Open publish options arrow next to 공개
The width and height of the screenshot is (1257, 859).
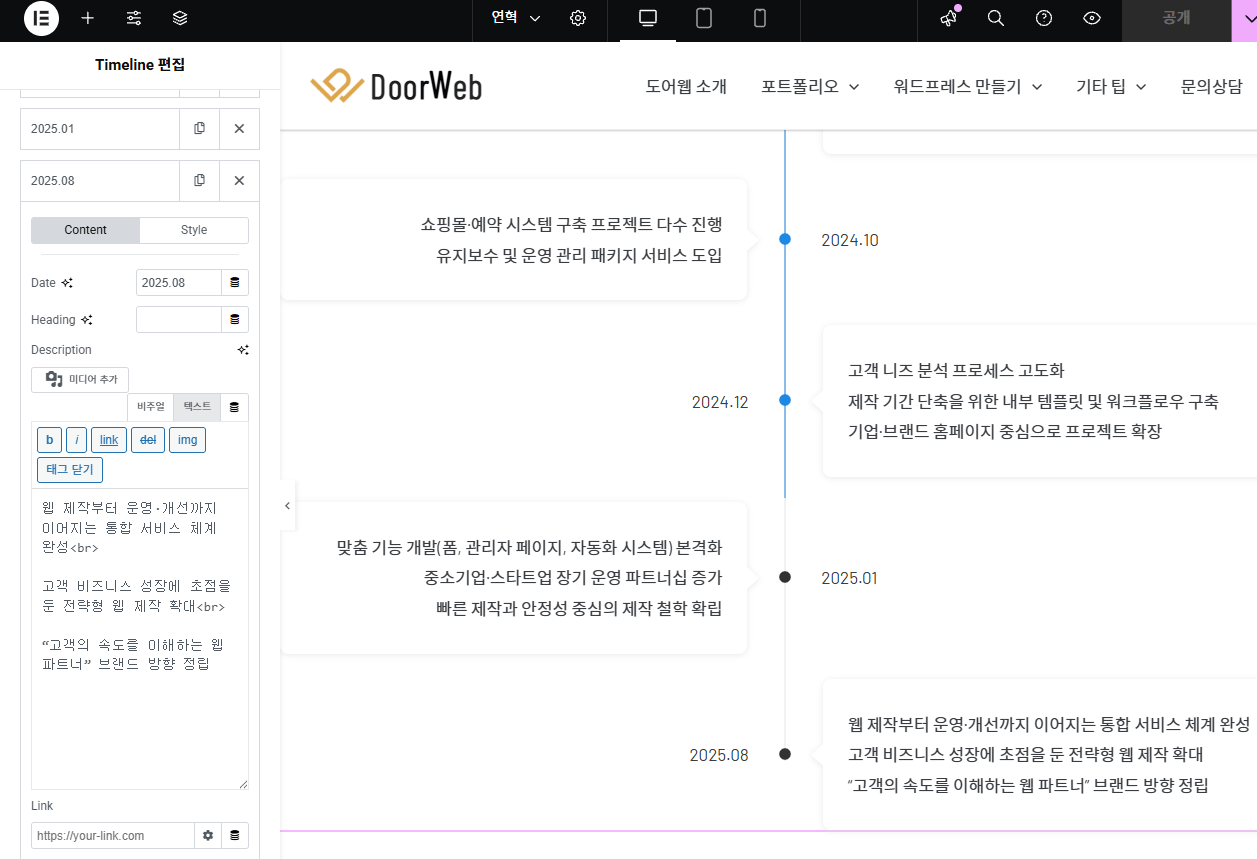[1244, 19]
